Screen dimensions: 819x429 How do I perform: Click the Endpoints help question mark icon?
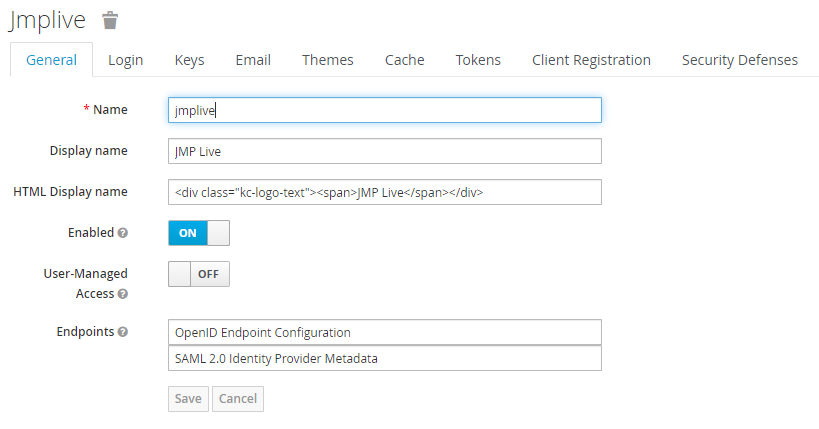pos(122,332)
